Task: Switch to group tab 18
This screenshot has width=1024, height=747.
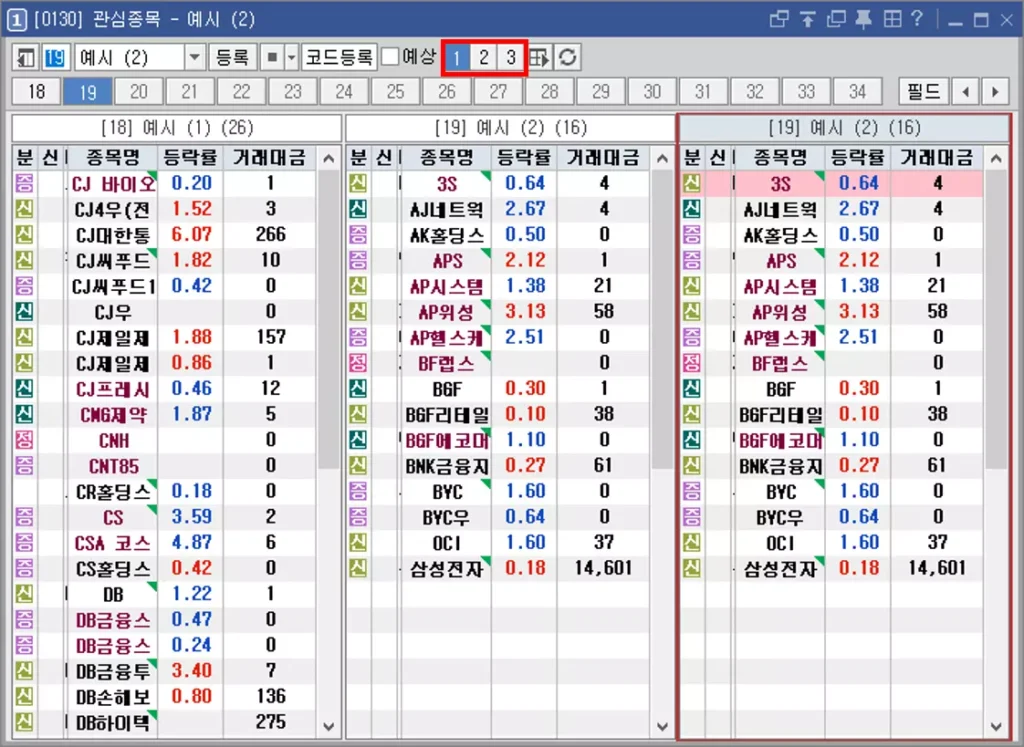Action: tap(37, 92)
